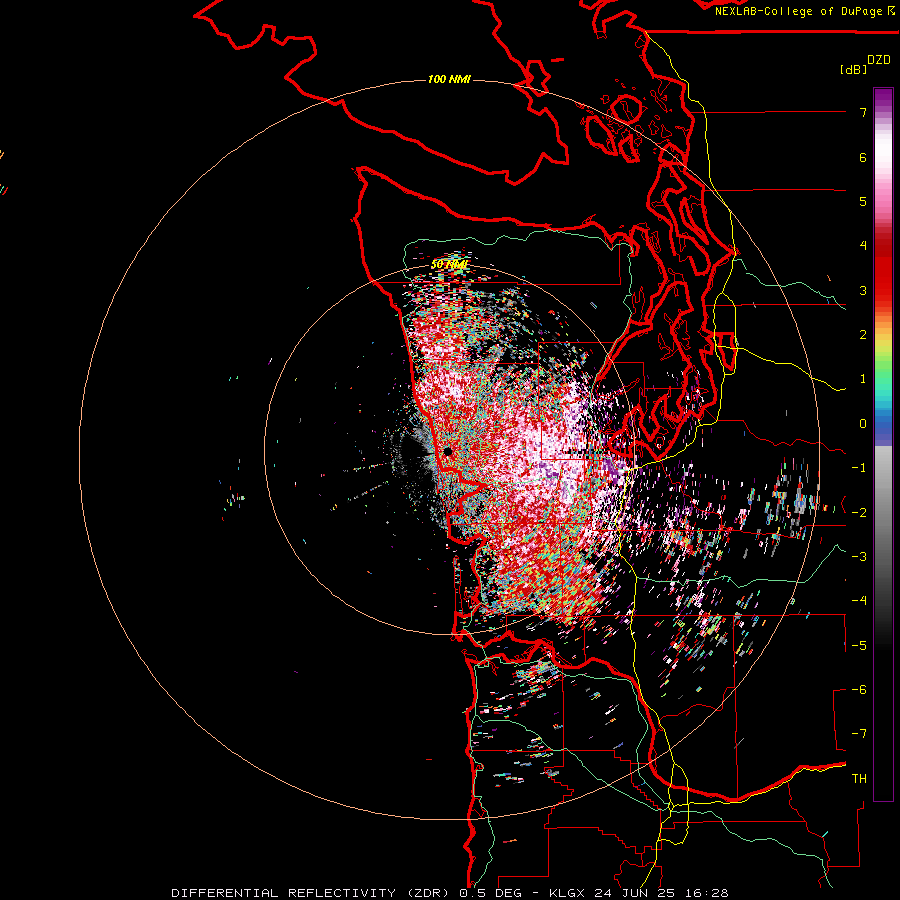Click the DZD legend title
The image size is (900, 900).
click(x=879, y=60)
